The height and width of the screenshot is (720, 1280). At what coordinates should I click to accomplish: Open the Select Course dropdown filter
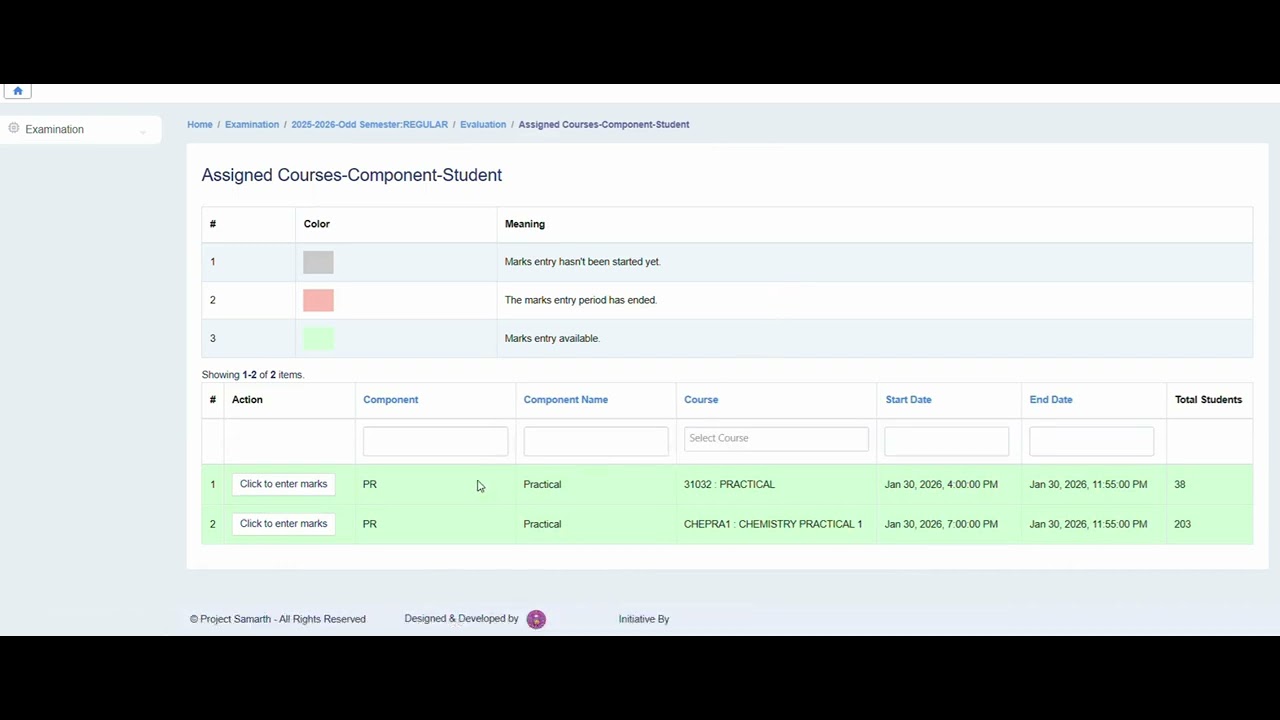click(776, 438)
